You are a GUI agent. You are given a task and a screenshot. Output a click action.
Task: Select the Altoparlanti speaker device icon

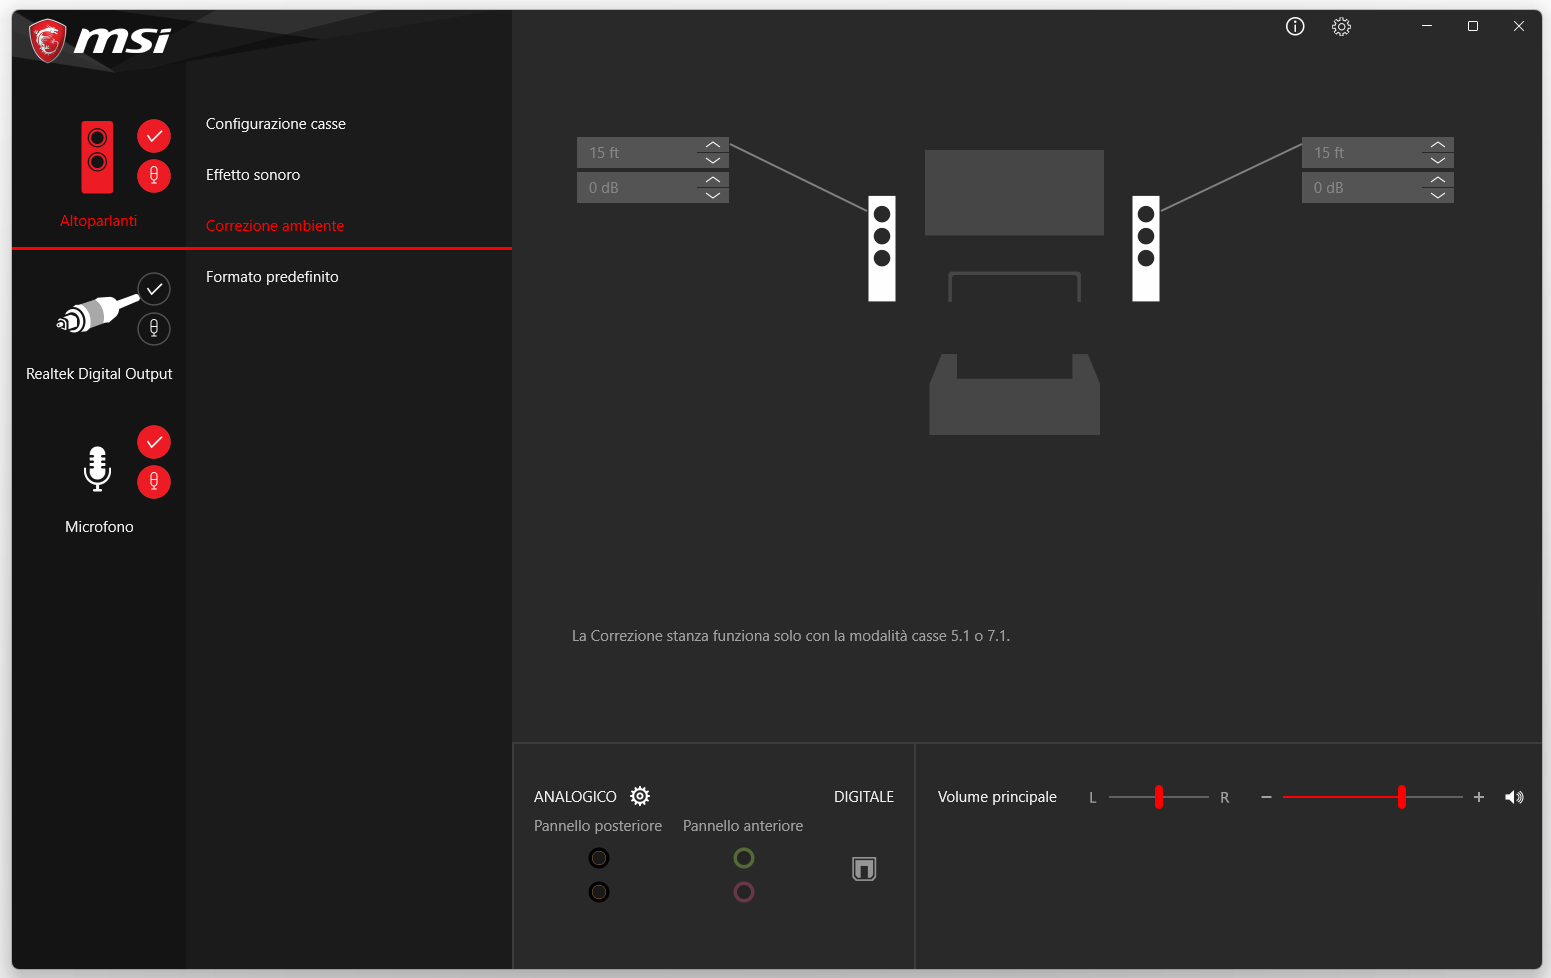[x=97, y=157]
